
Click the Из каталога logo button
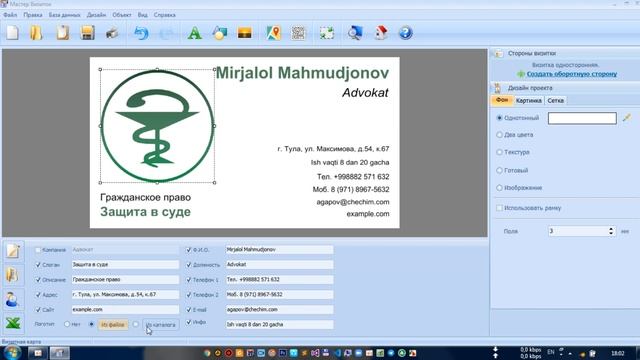pos(160,325)
